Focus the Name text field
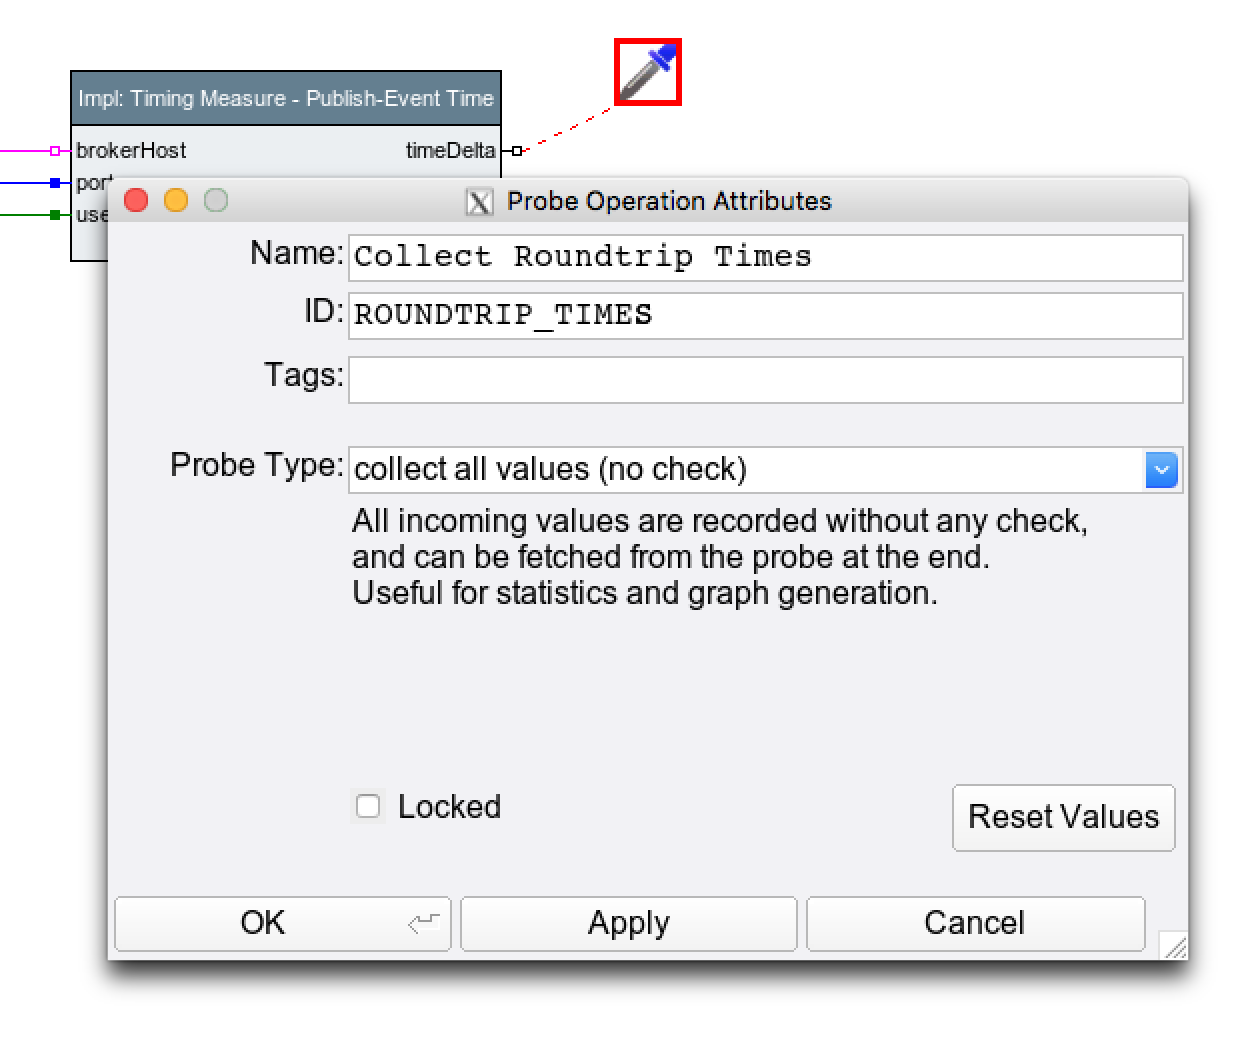 pyautogui.click(x=765, y=257)
